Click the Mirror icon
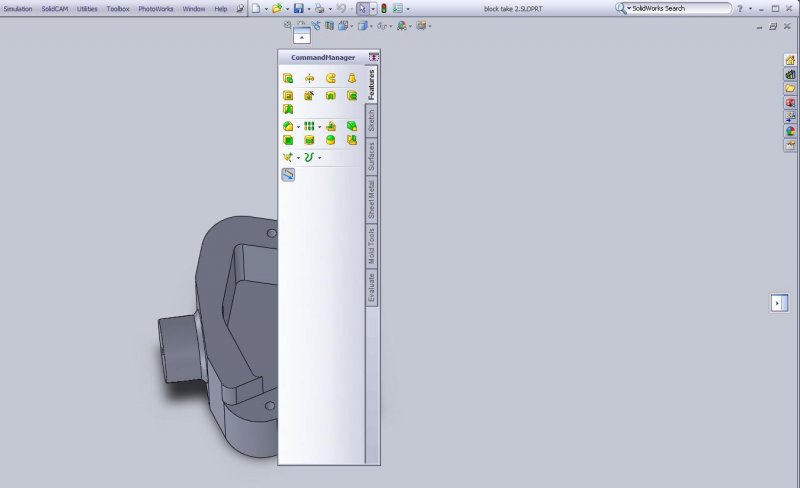This screenshot has width=800, height=488. point(352,140)
